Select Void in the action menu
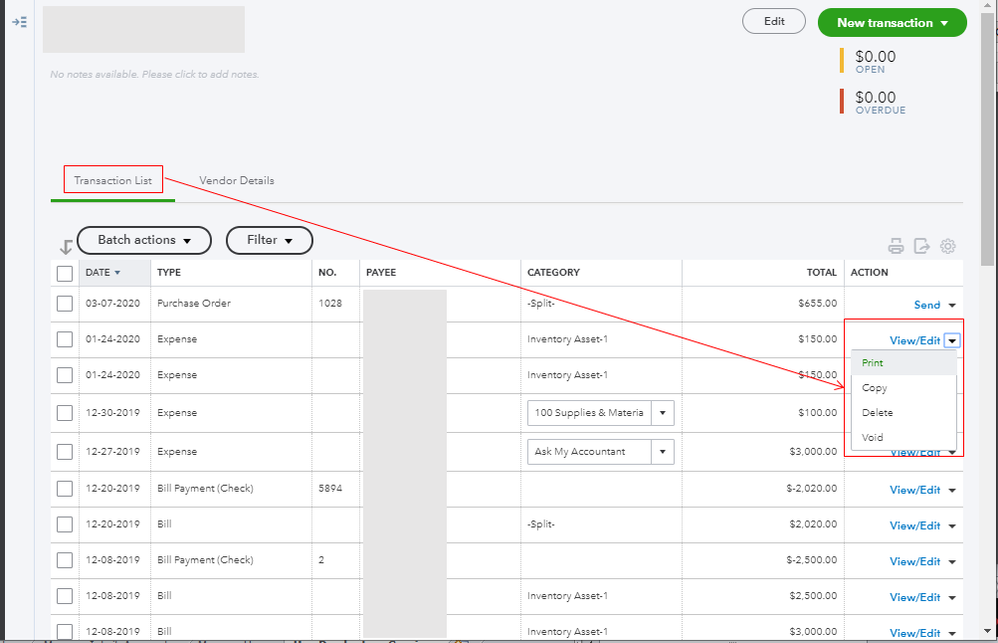The height and width of the screenshot is (643, 998). point(872,437)
